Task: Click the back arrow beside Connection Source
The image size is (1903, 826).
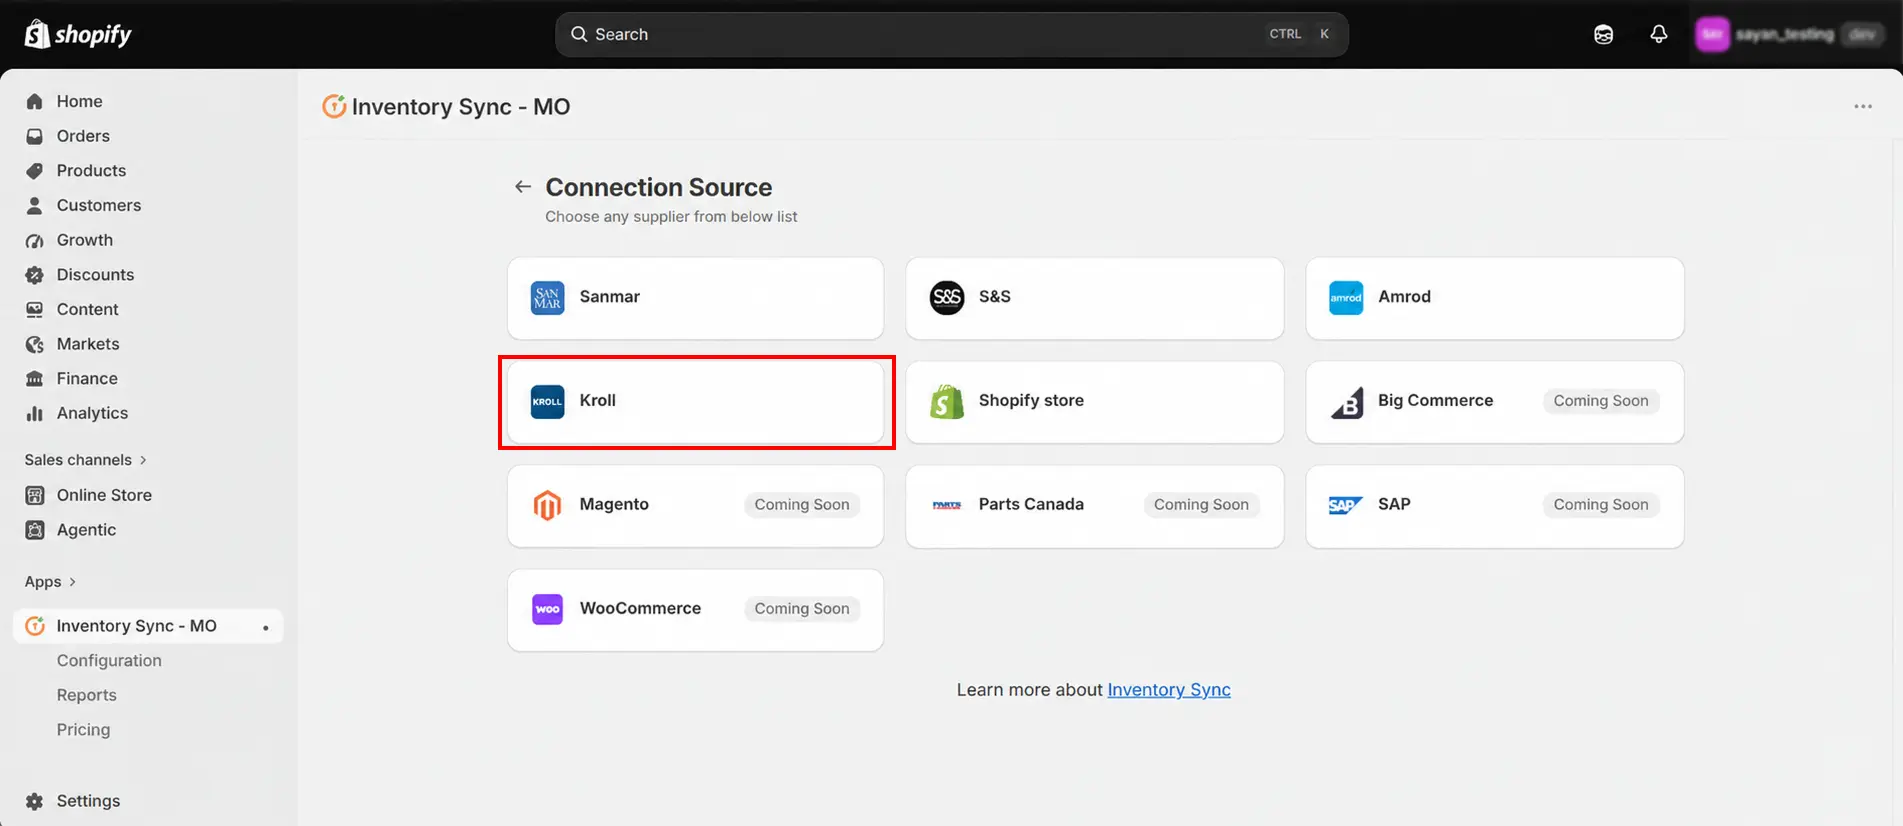Action: [x=522, y=187]
